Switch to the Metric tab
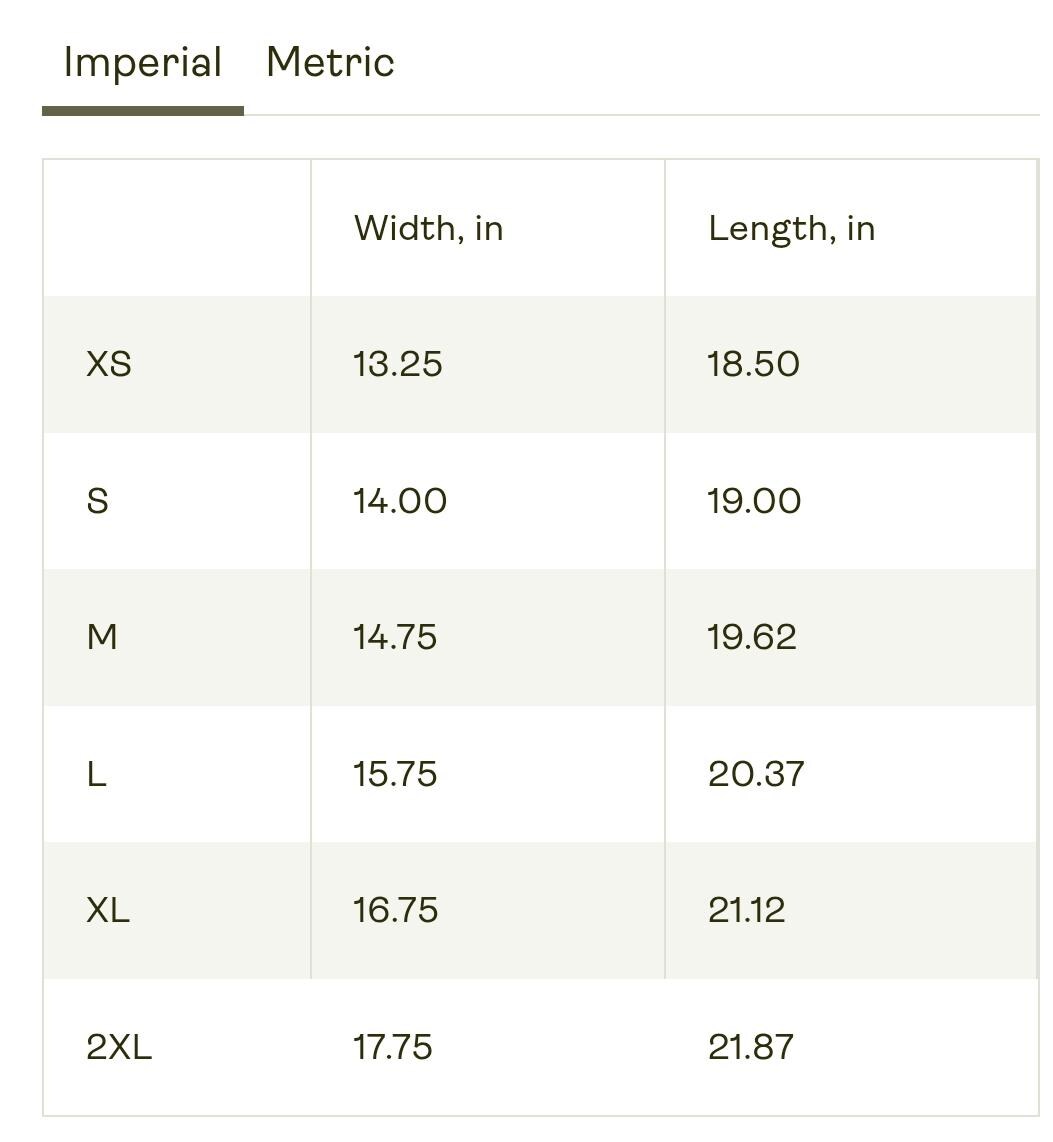 click(330, 62)
